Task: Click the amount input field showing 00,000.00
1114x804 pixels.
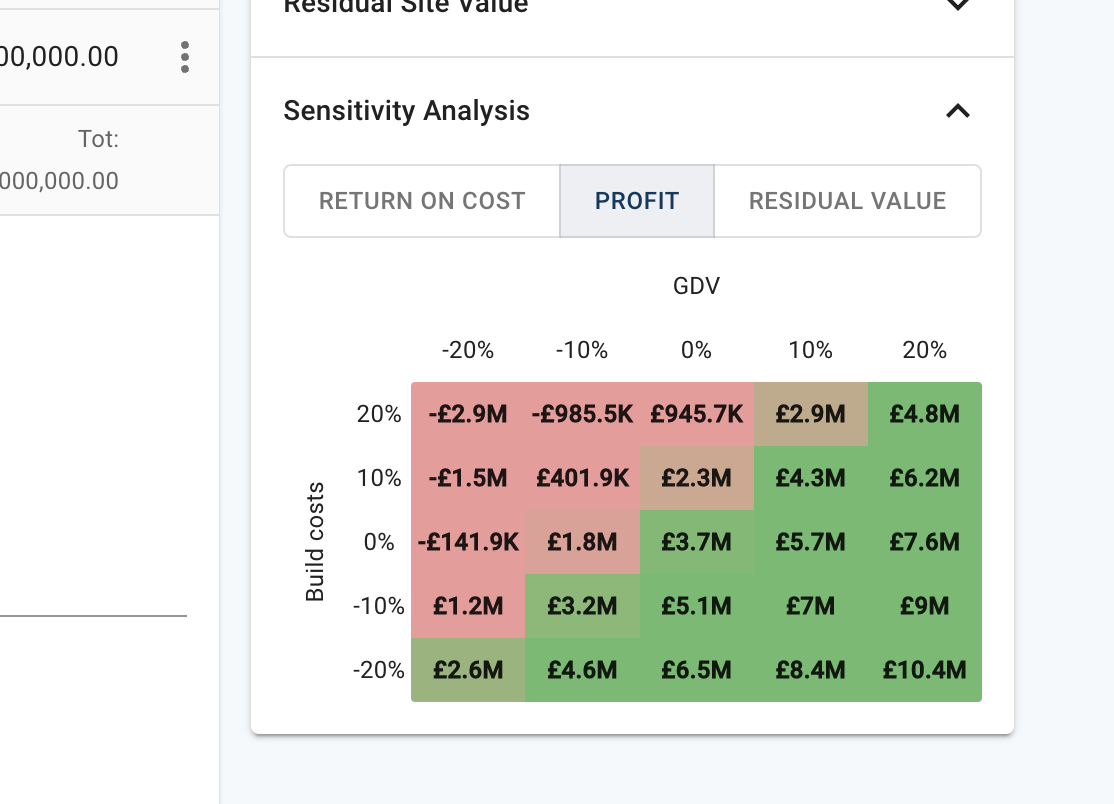Action: tap(60, 56)
